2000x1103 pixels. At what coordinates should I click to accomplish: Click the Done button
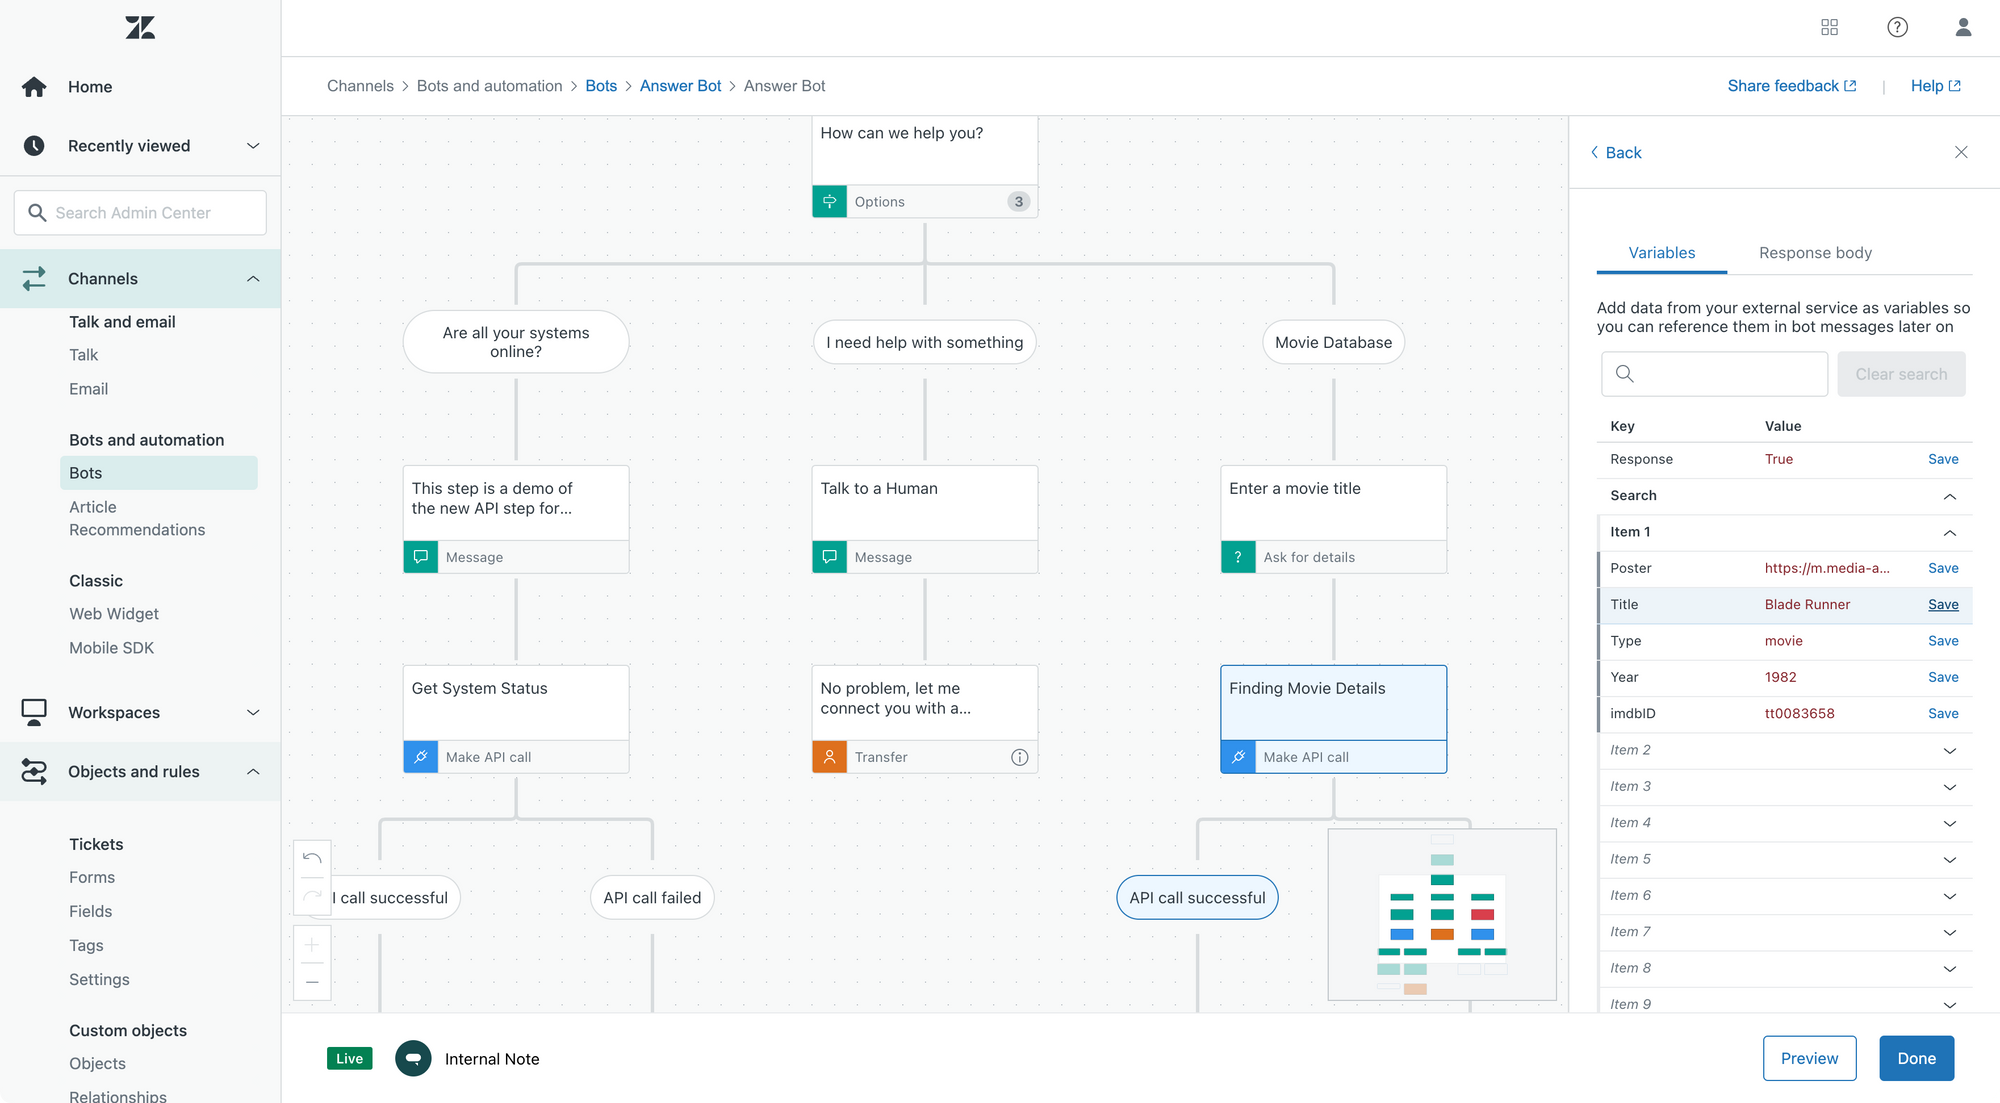(x=1915, y=1058)
